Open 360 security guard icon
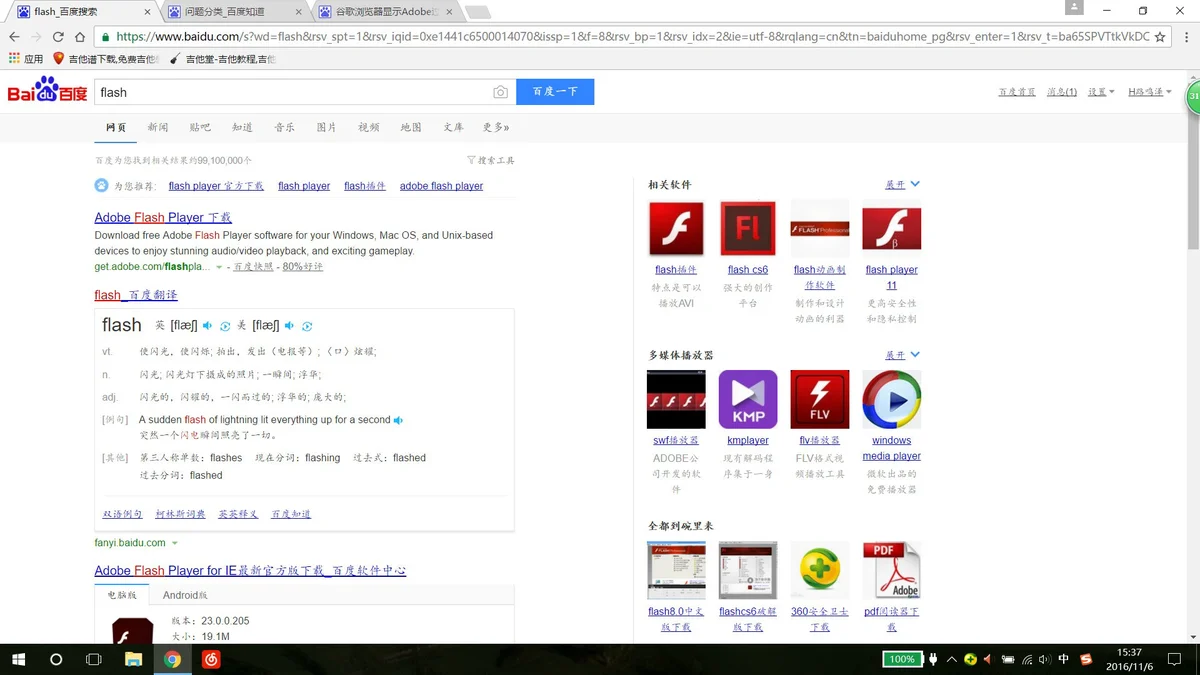This screenshot has height=675, width=1200. click(x=820, y=571)
